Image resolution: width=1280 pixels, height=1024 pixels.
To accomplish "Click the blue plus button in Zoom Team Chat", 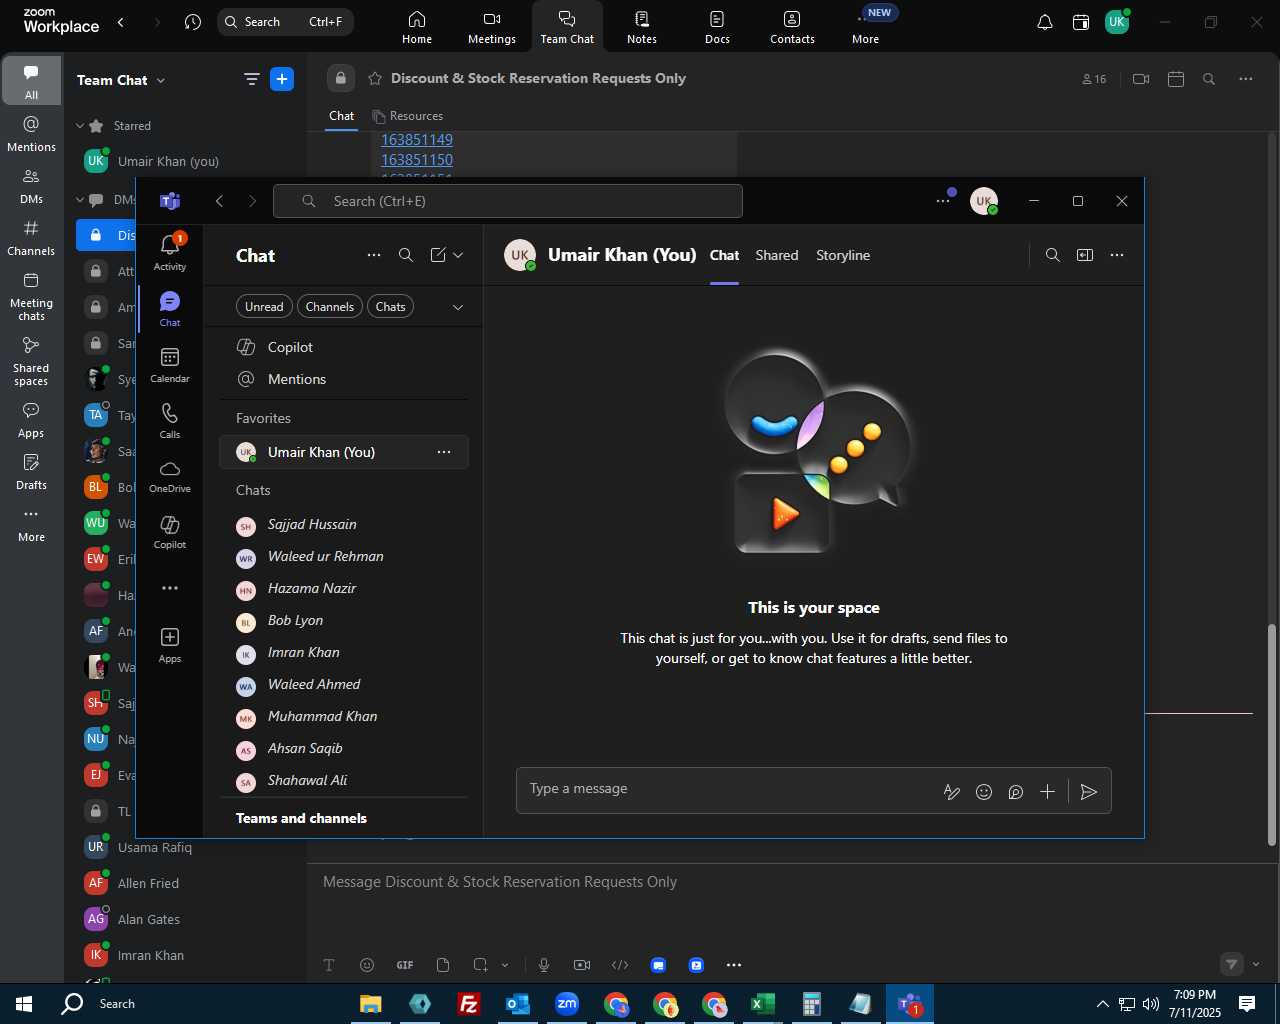I will [282, 79].
